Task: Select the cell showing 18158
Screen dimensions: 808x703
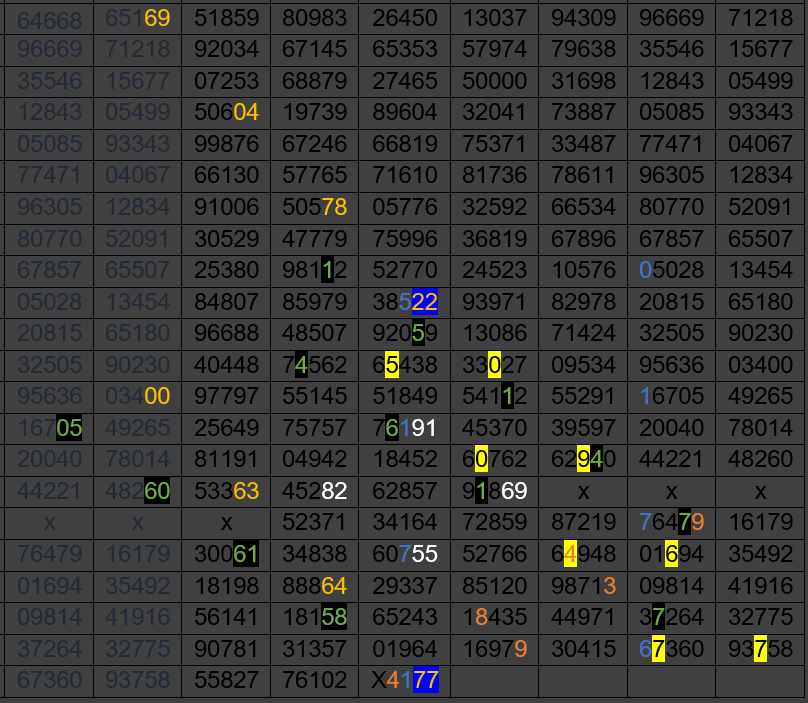Action: pos(314,618)
